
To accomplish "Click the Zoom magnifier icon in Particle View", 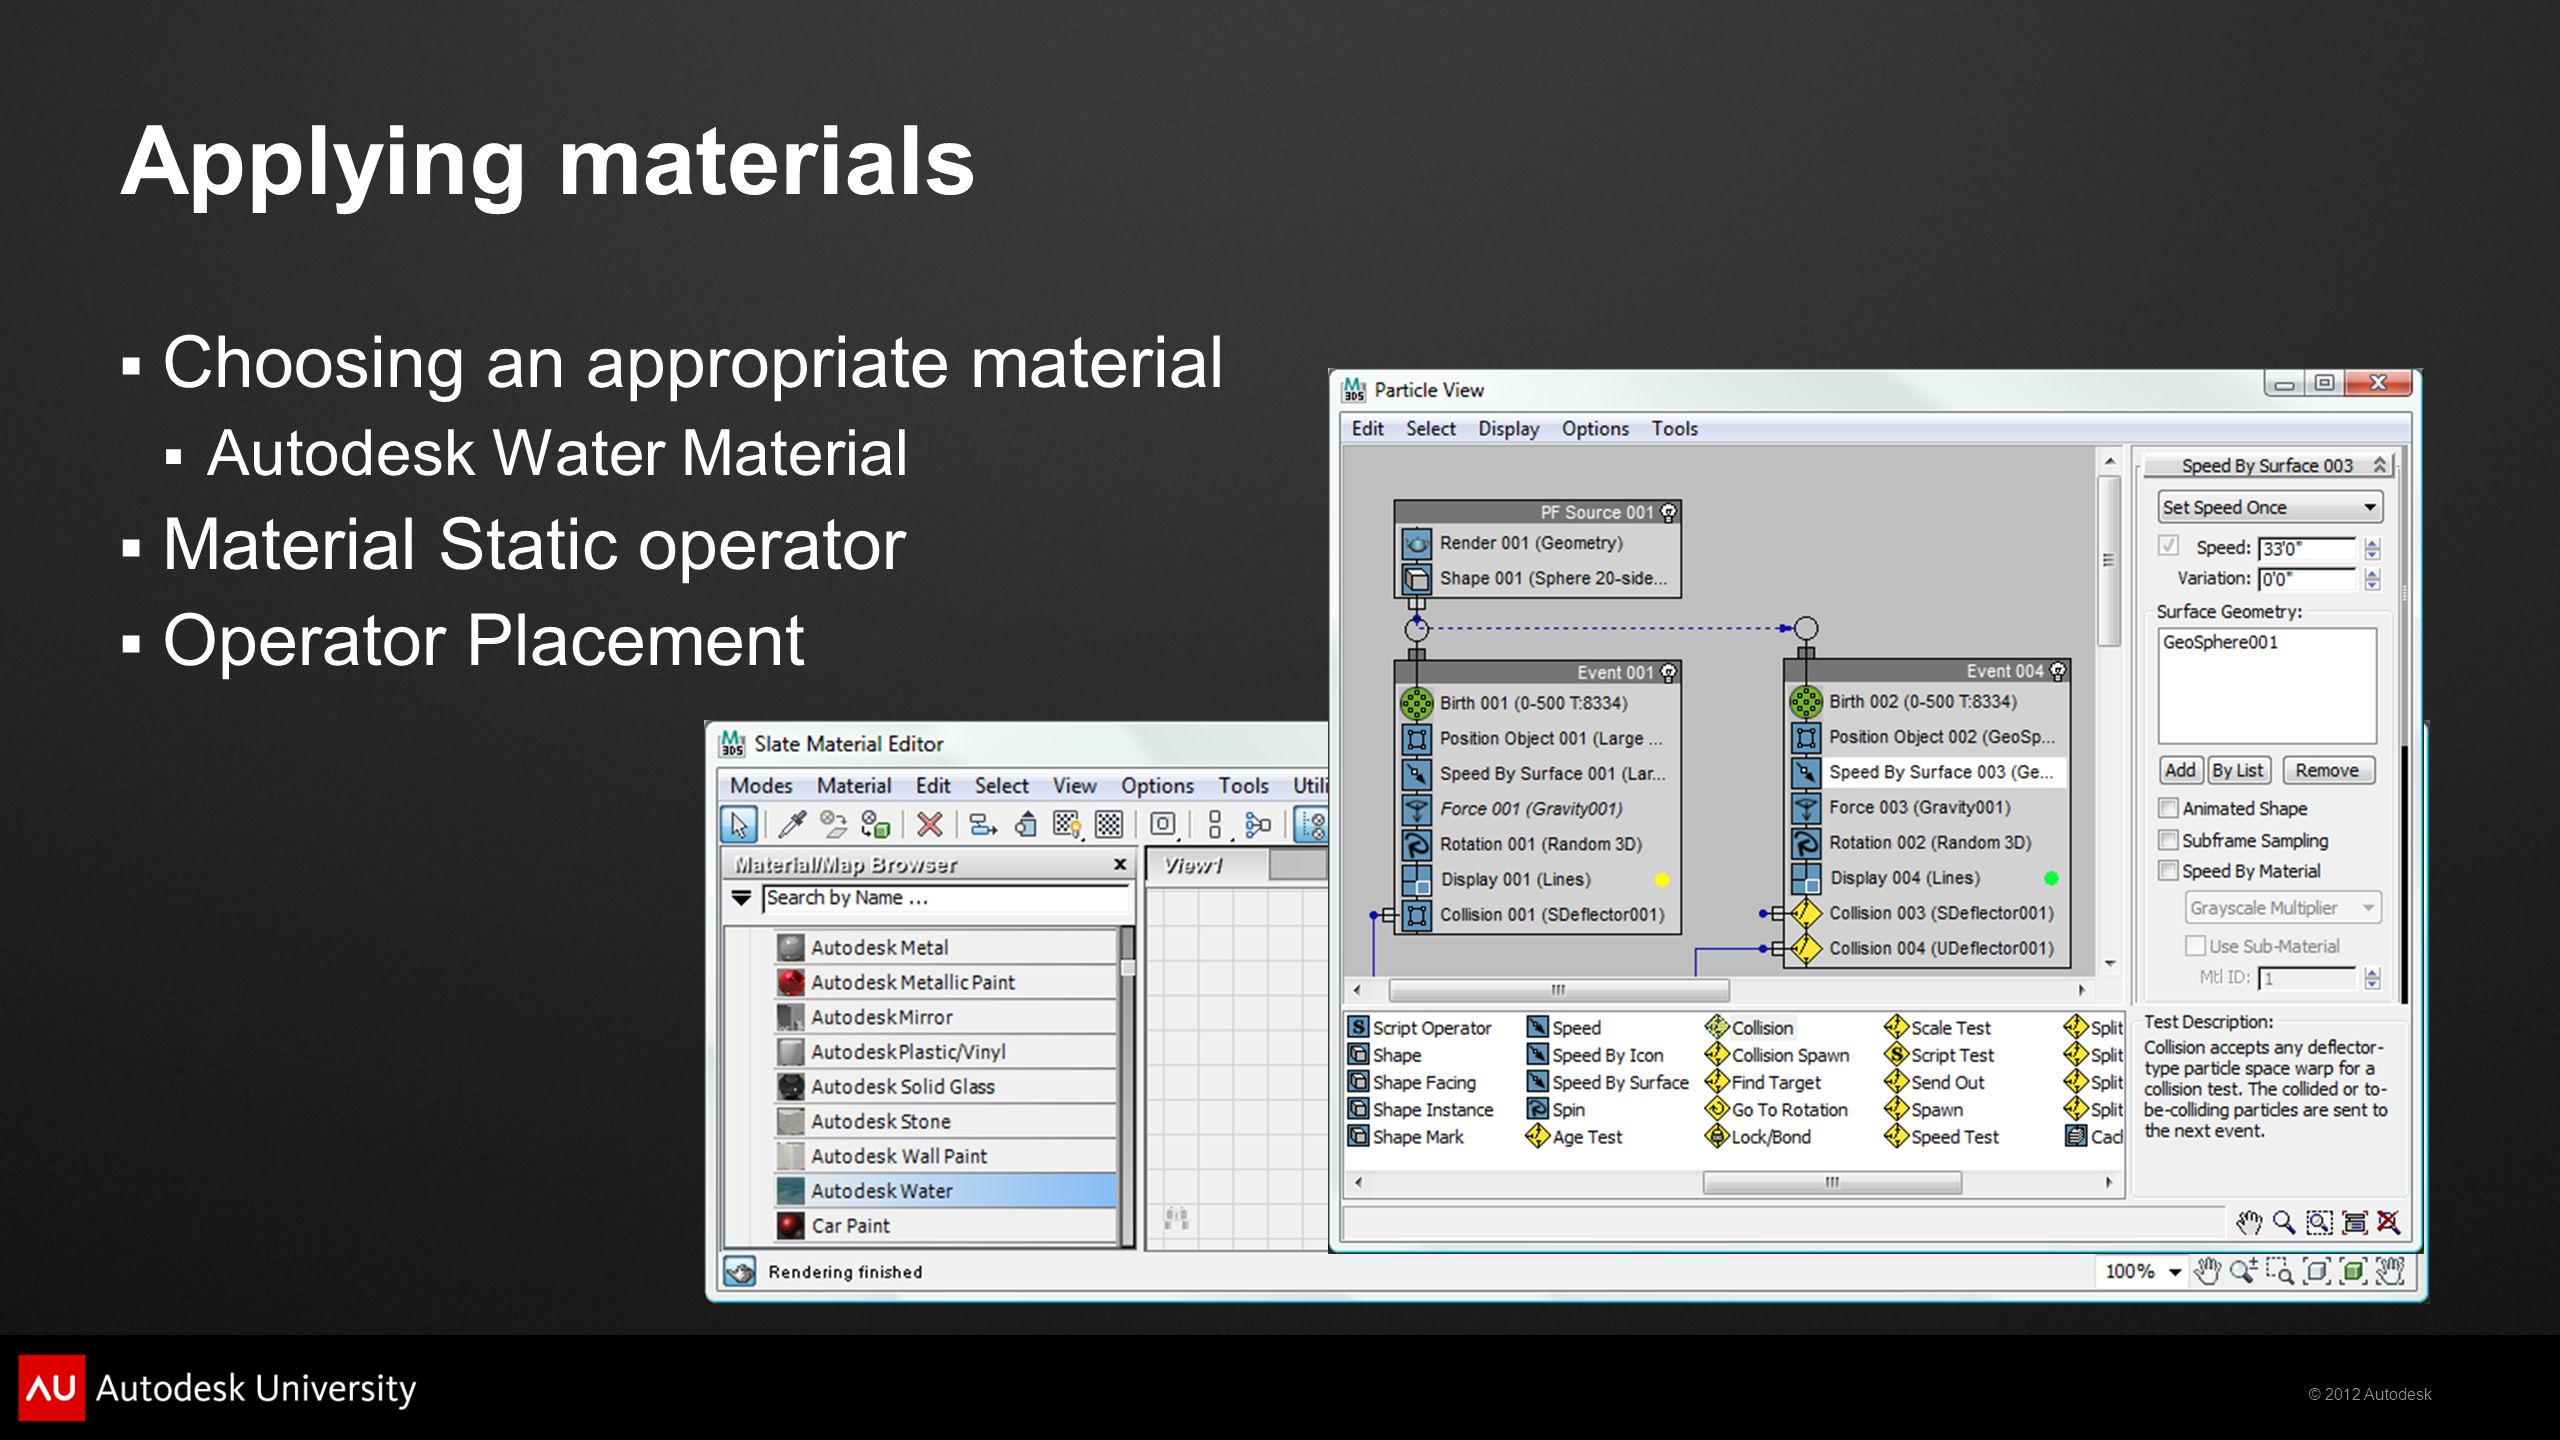I will [x=2283, y=1222].
